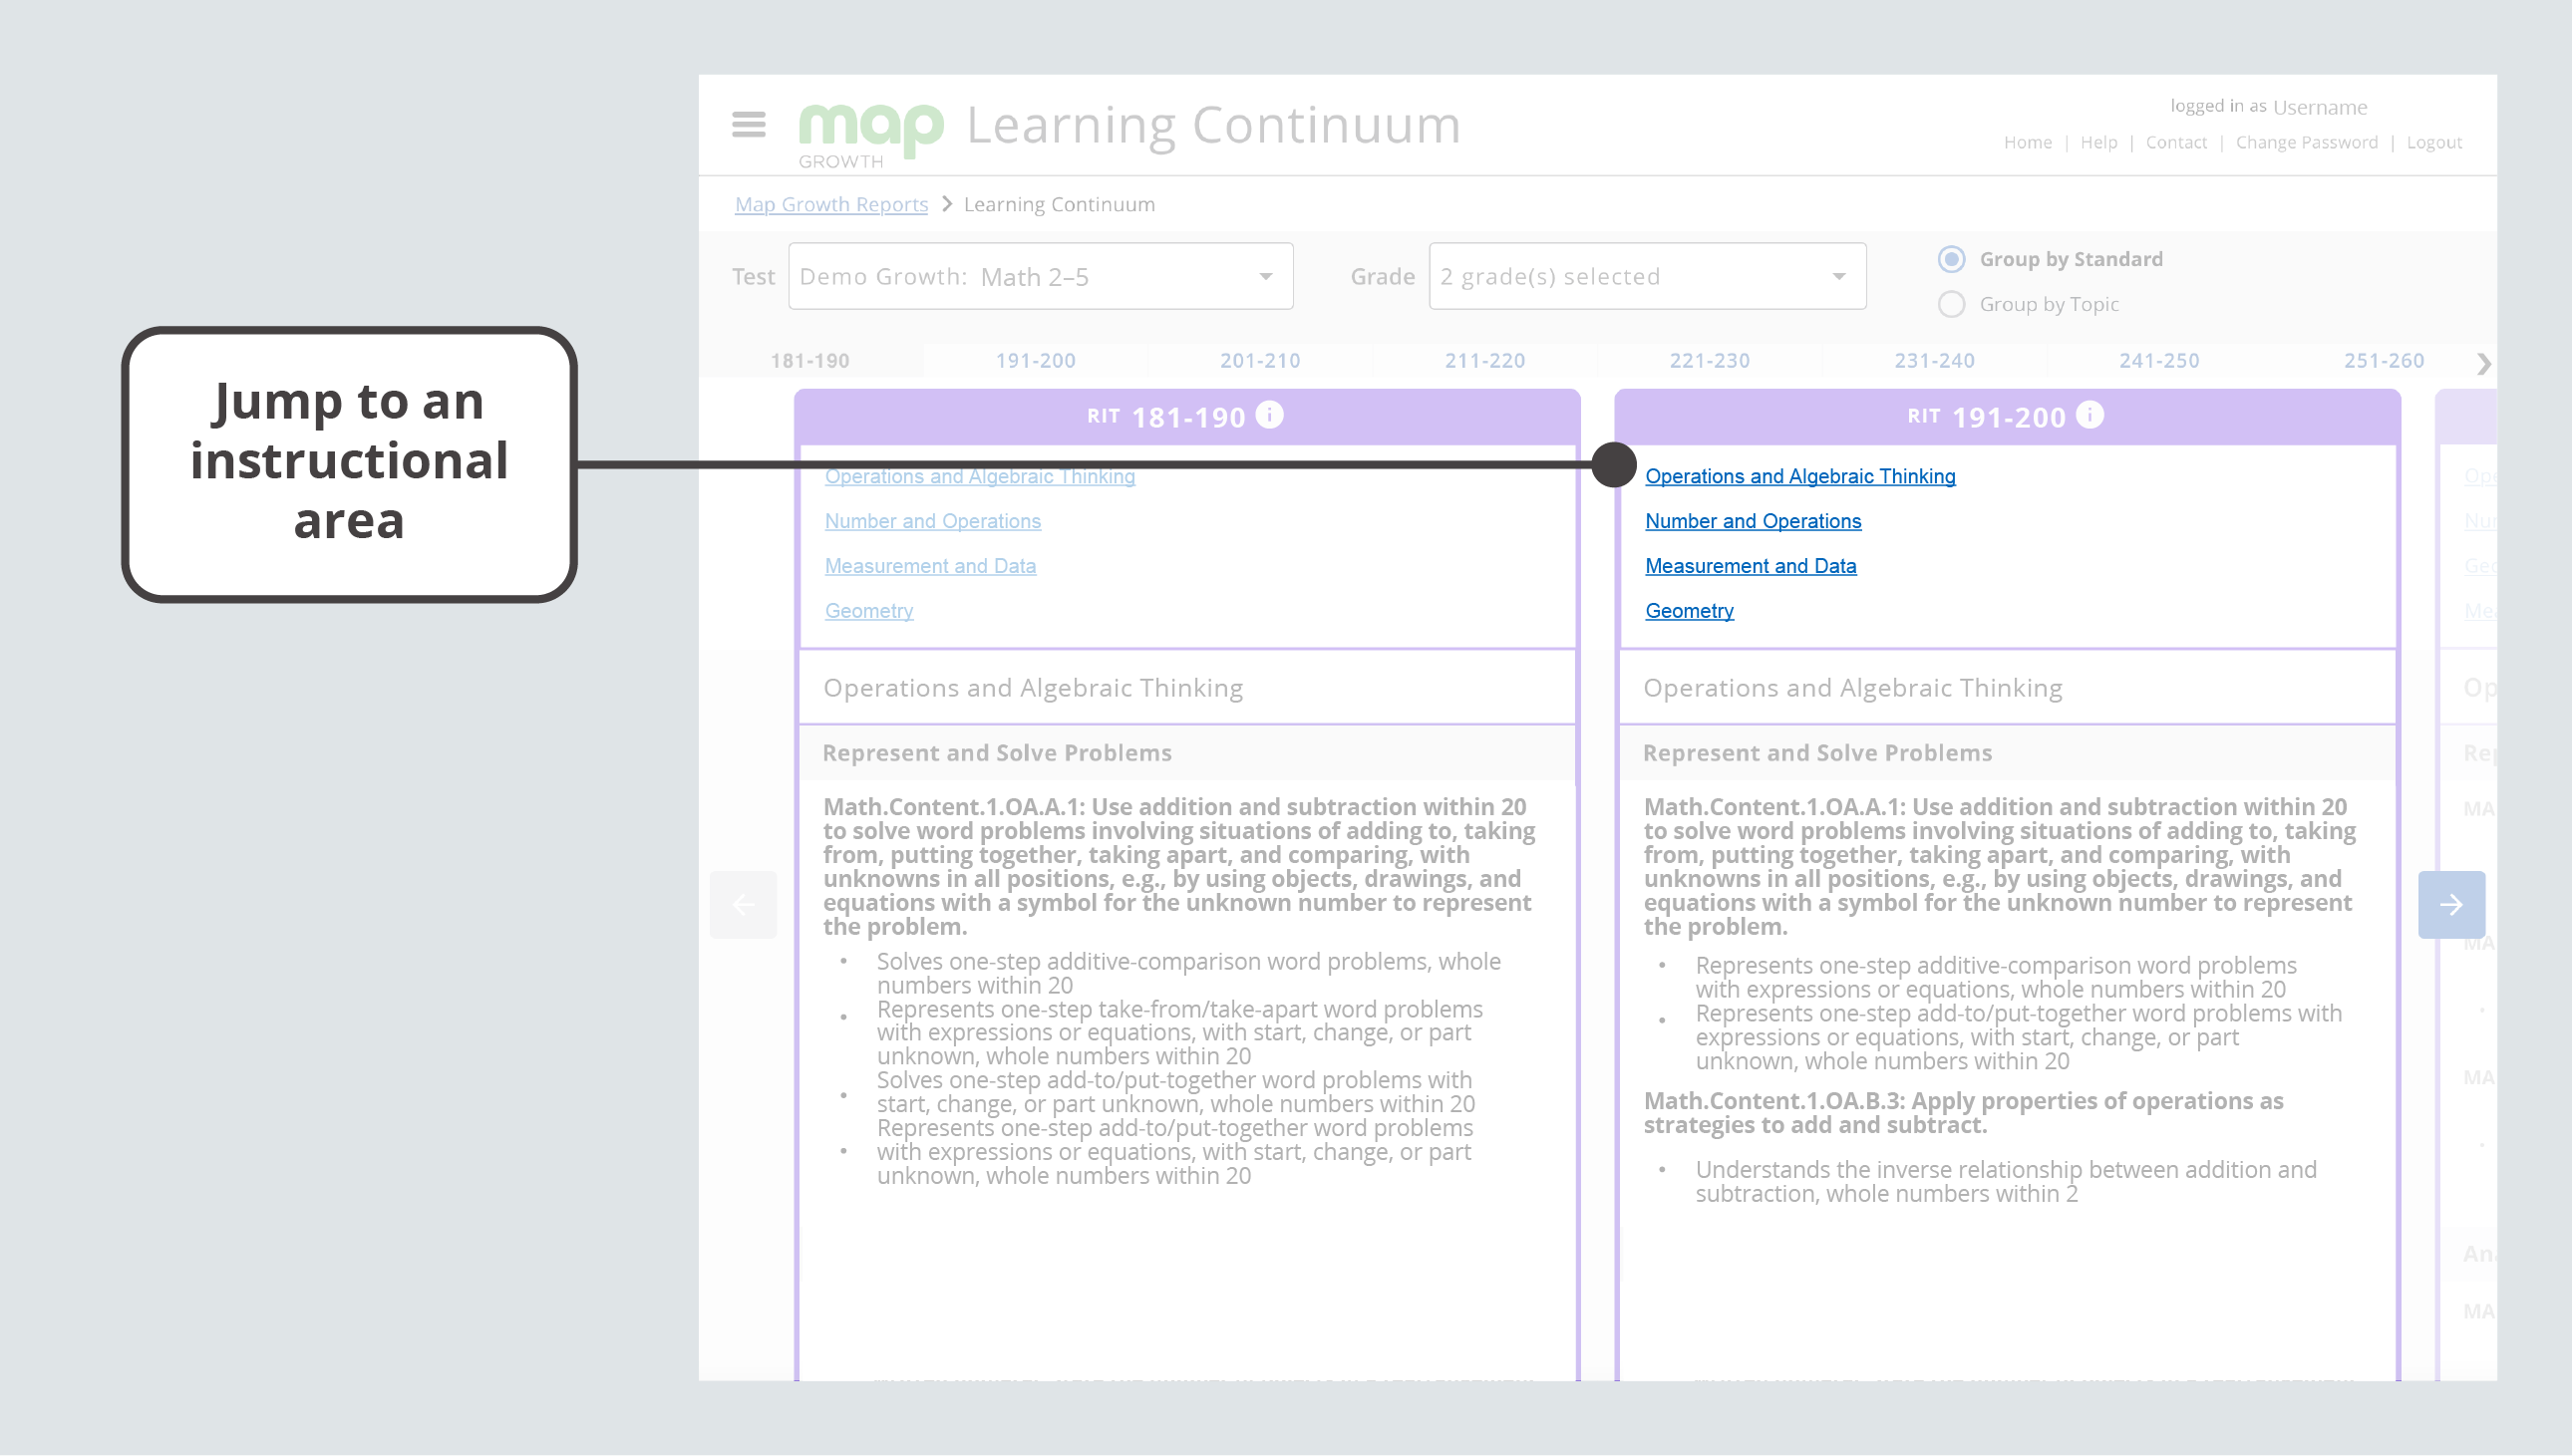The image size is (2572, 1456).
Task: Click the Map Growth Reports breadcrumb link
Action: (830, 203)
